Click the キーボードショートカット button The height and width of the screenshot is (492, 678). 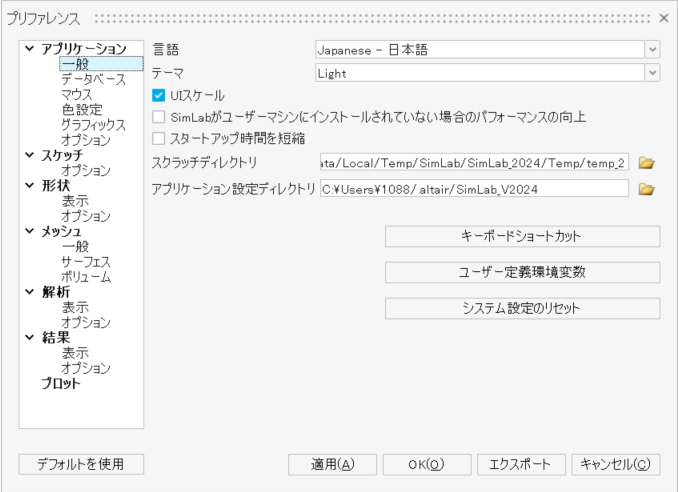pos(522,237)
